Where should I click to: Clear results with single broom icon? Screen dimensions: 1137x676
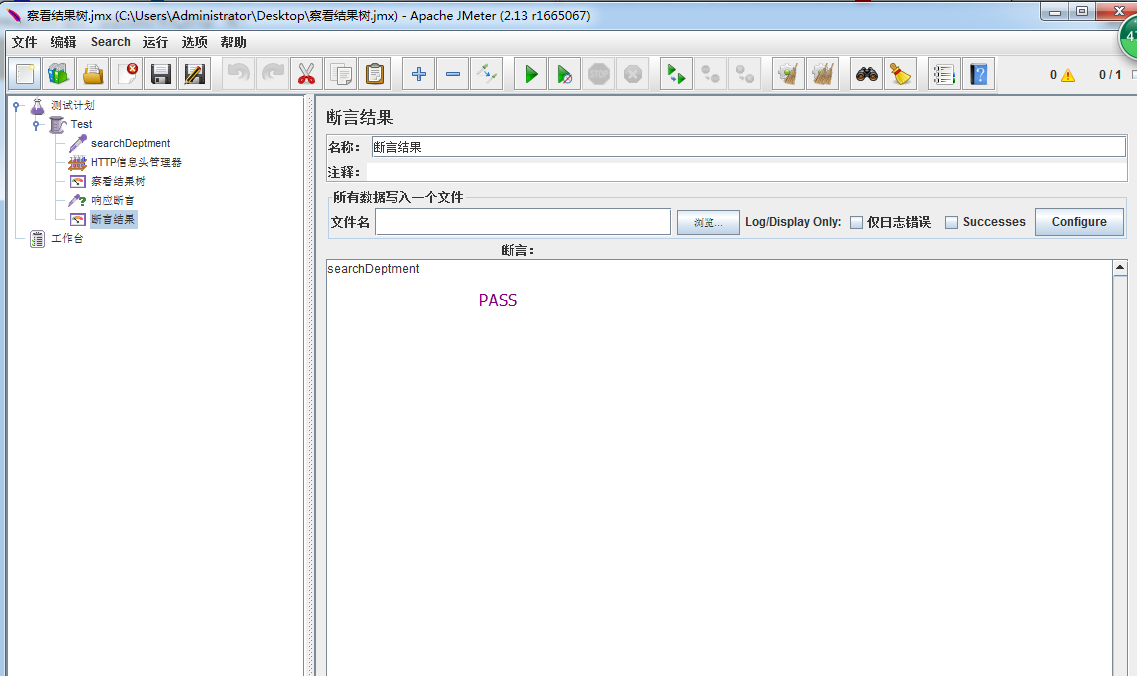pyautogui.click(x=788, y=74)
